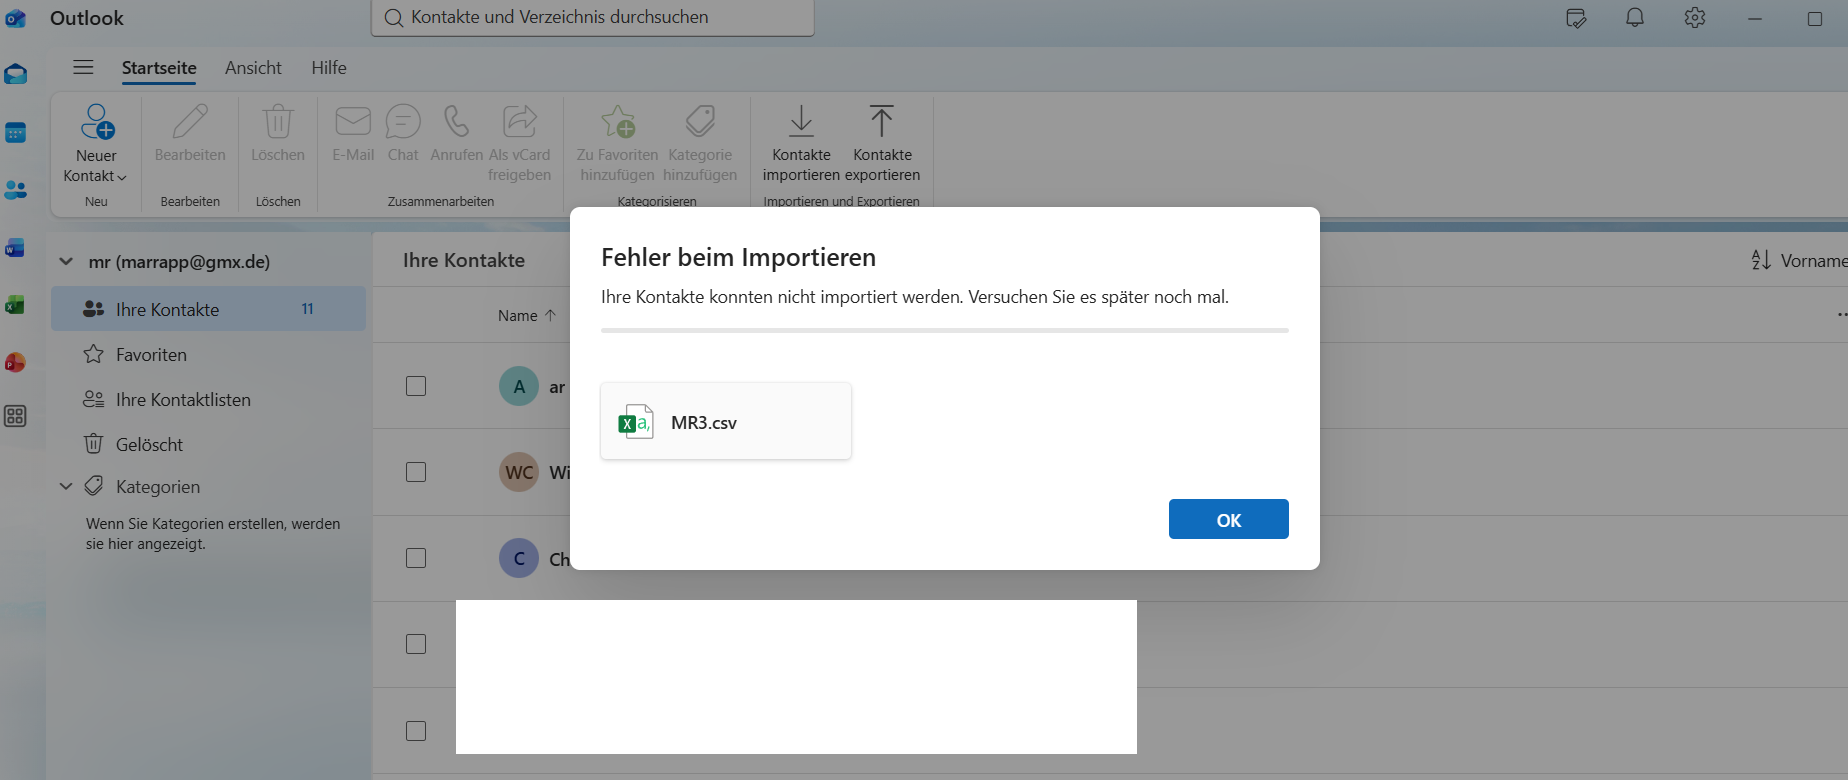
Task: Open settings gear icon
Action: tap(1694, 18)
